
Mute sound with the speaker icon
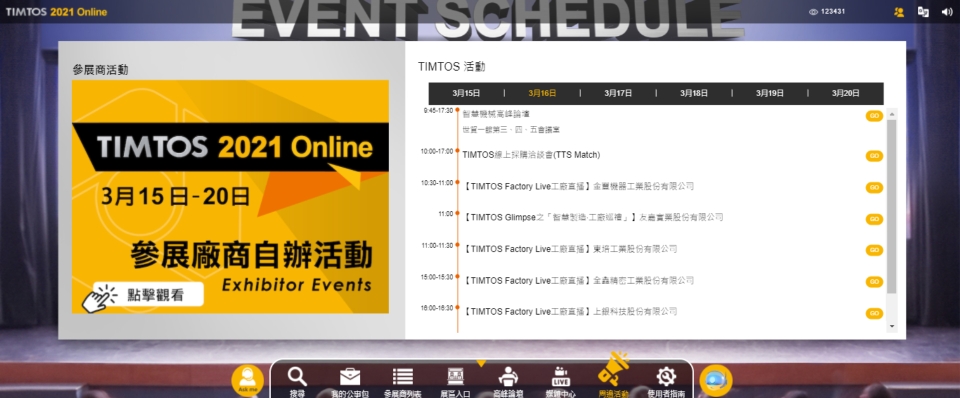pos(947,12)
